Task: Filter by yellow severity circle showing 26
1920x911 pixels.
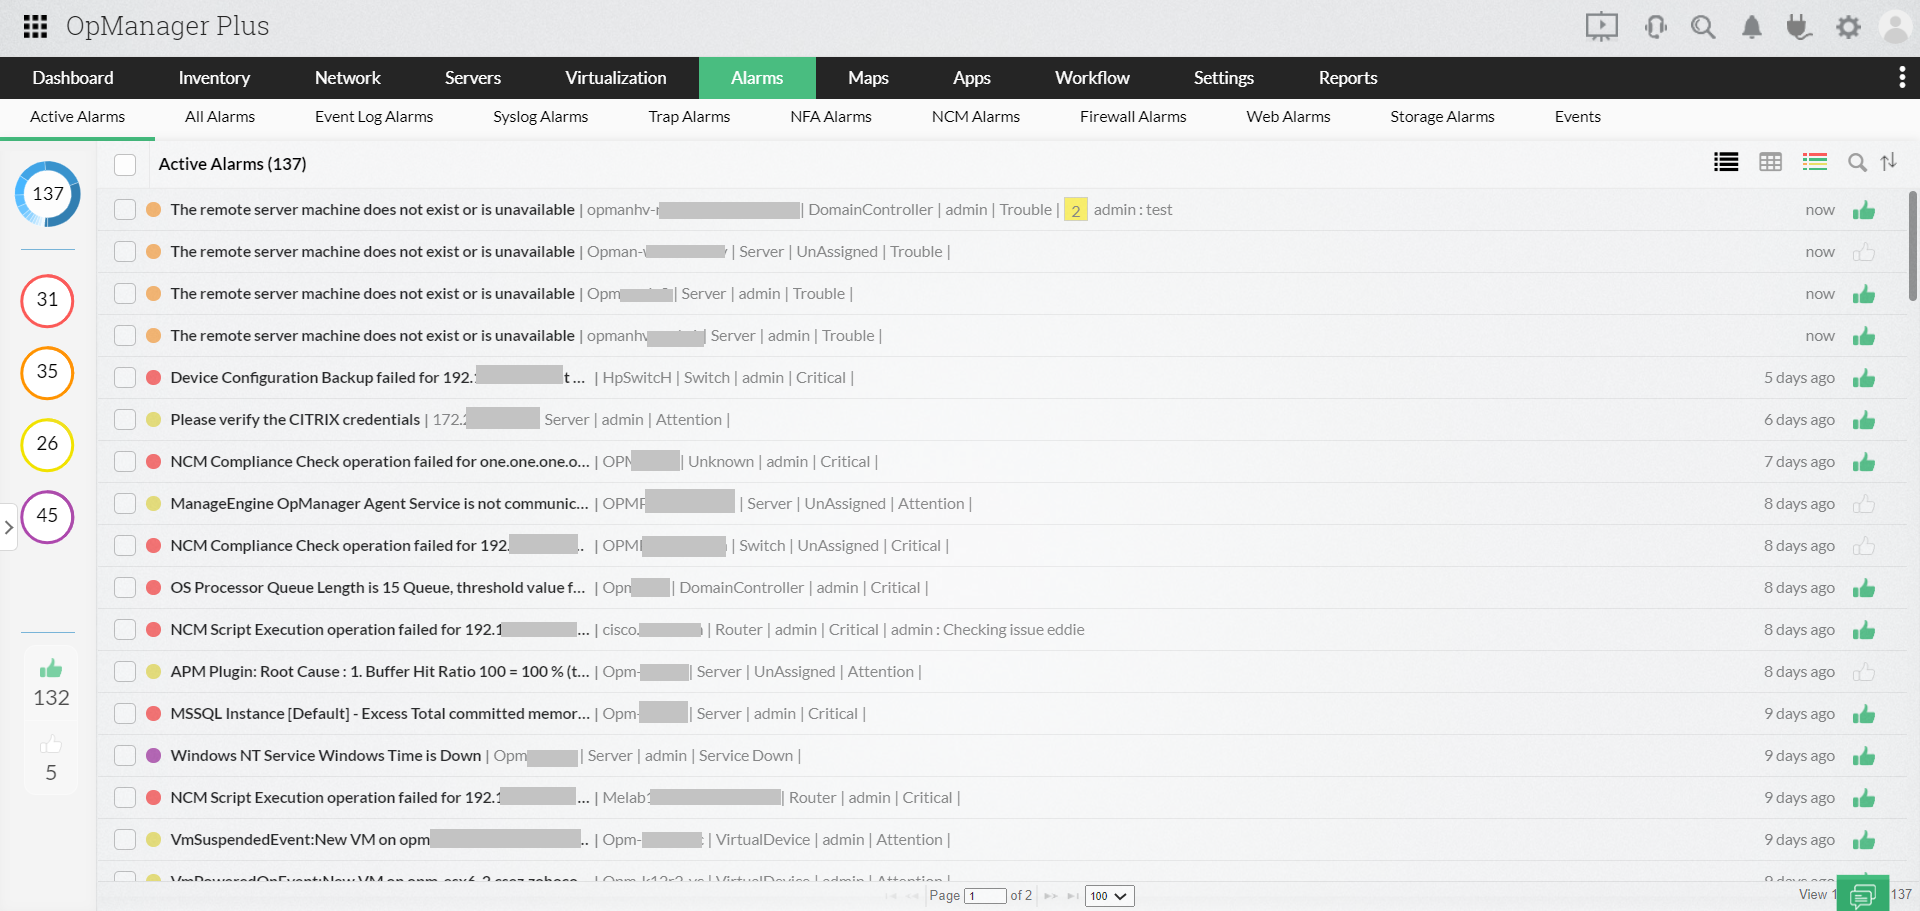Action: (47, 444)
